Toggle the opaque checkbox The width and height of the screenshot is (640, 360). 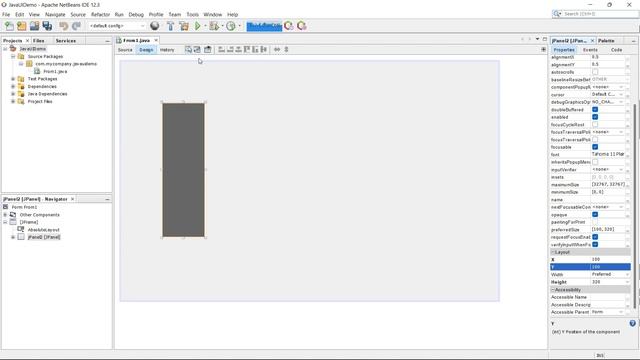[595, 214]
